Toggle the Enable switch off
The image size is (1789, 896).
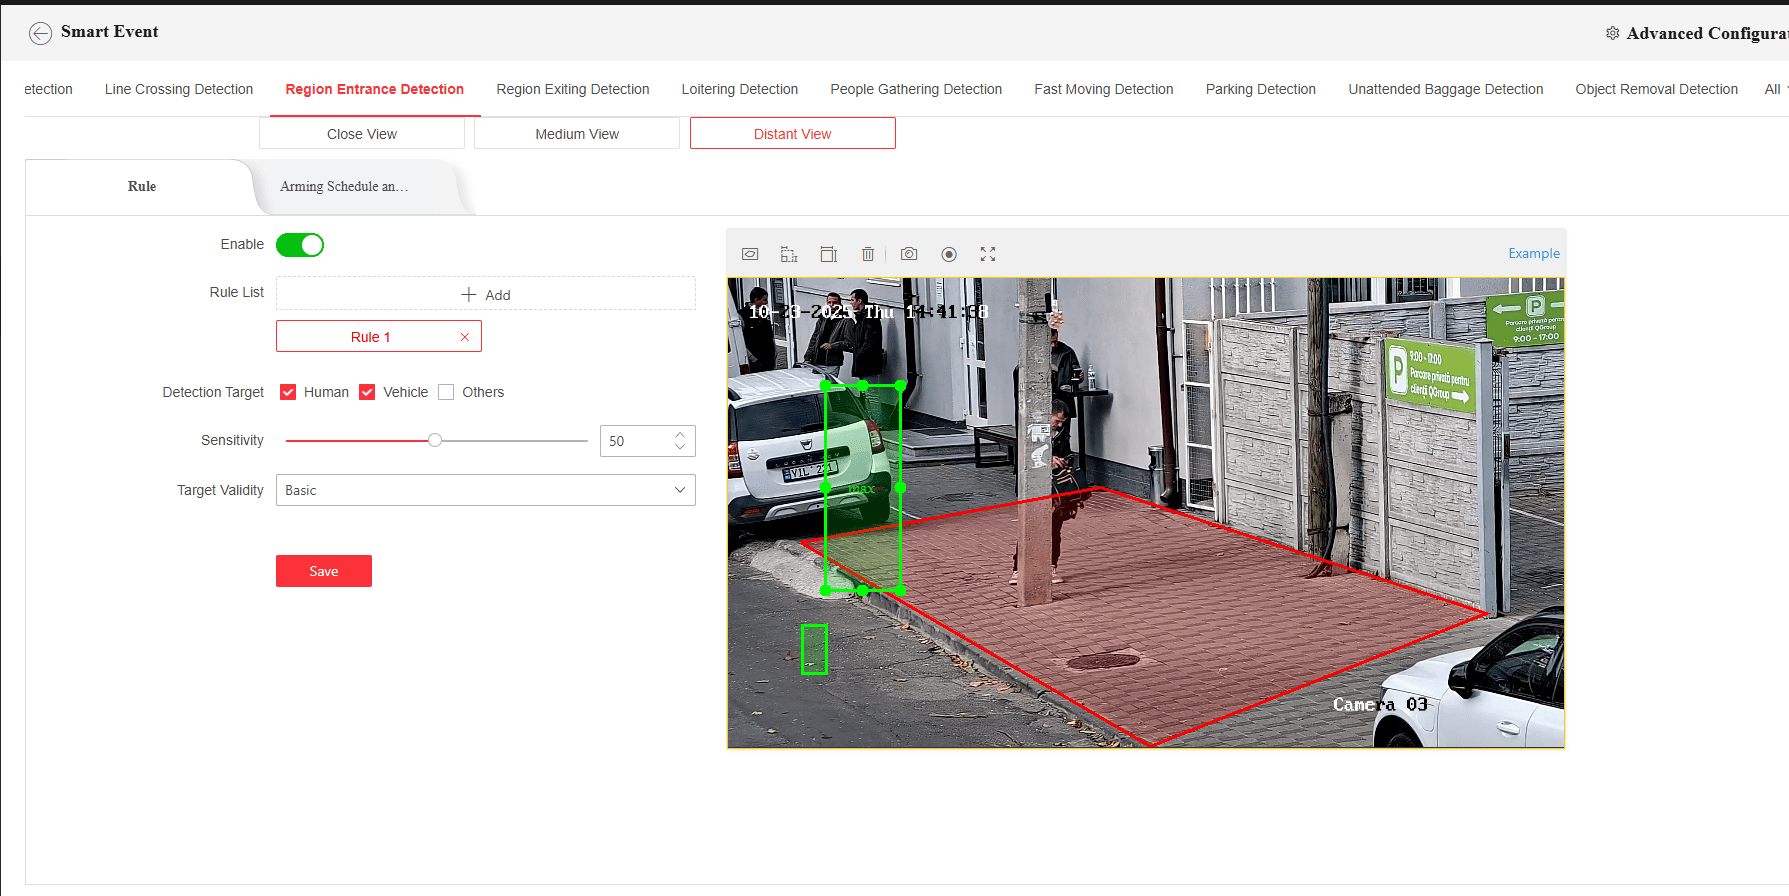pyautogui.click(x=300, y=245)
